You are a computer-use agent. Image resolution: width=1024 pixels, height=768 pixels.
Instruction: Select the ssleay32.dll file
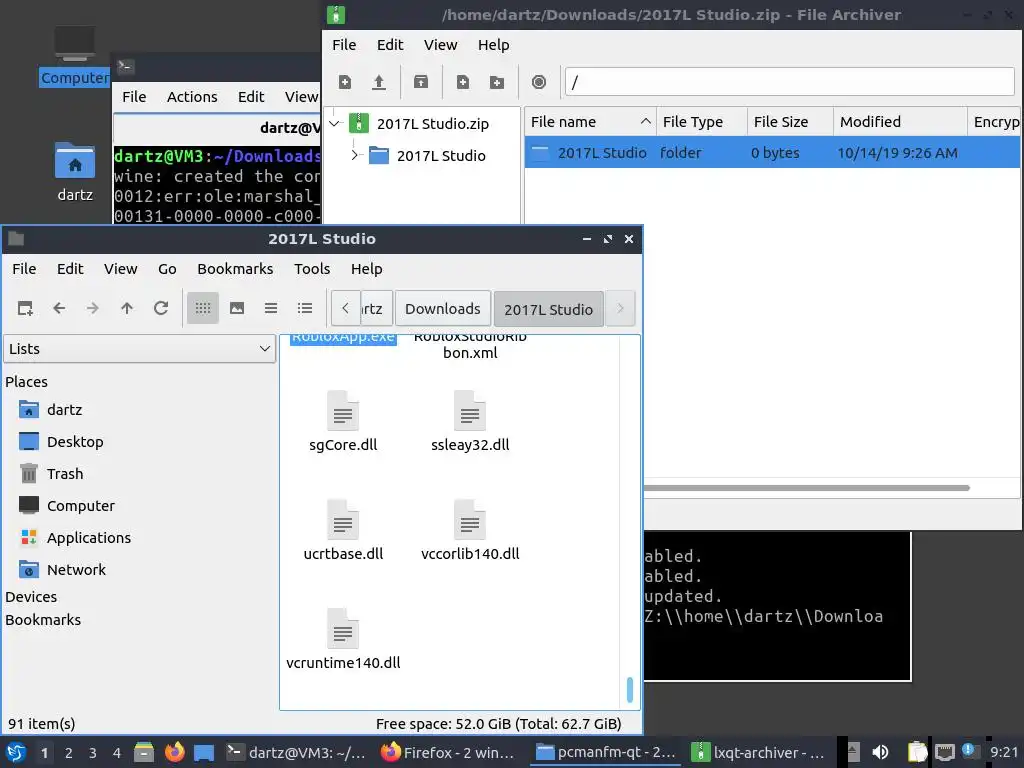pos(470,423)
